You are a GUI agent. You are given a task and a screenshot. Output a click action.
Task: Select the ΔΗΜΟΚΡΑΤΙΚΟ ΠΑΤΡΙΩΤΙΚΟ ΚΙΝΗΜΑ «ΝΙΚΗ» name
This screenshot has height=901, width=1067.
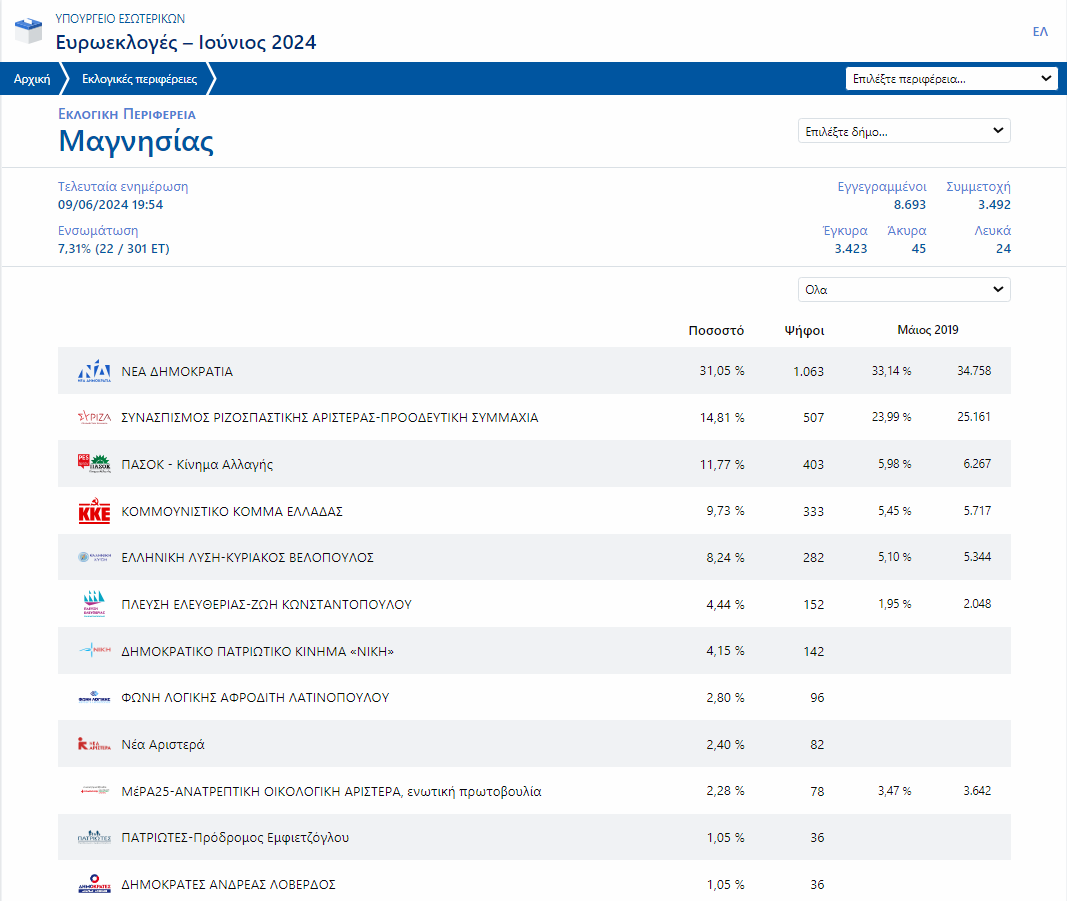pos(258,651)
